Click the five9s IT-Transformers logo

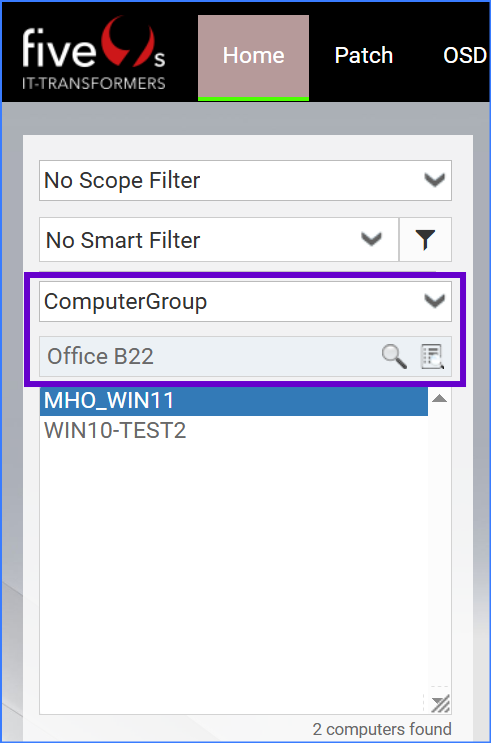[x=94, y=54]
